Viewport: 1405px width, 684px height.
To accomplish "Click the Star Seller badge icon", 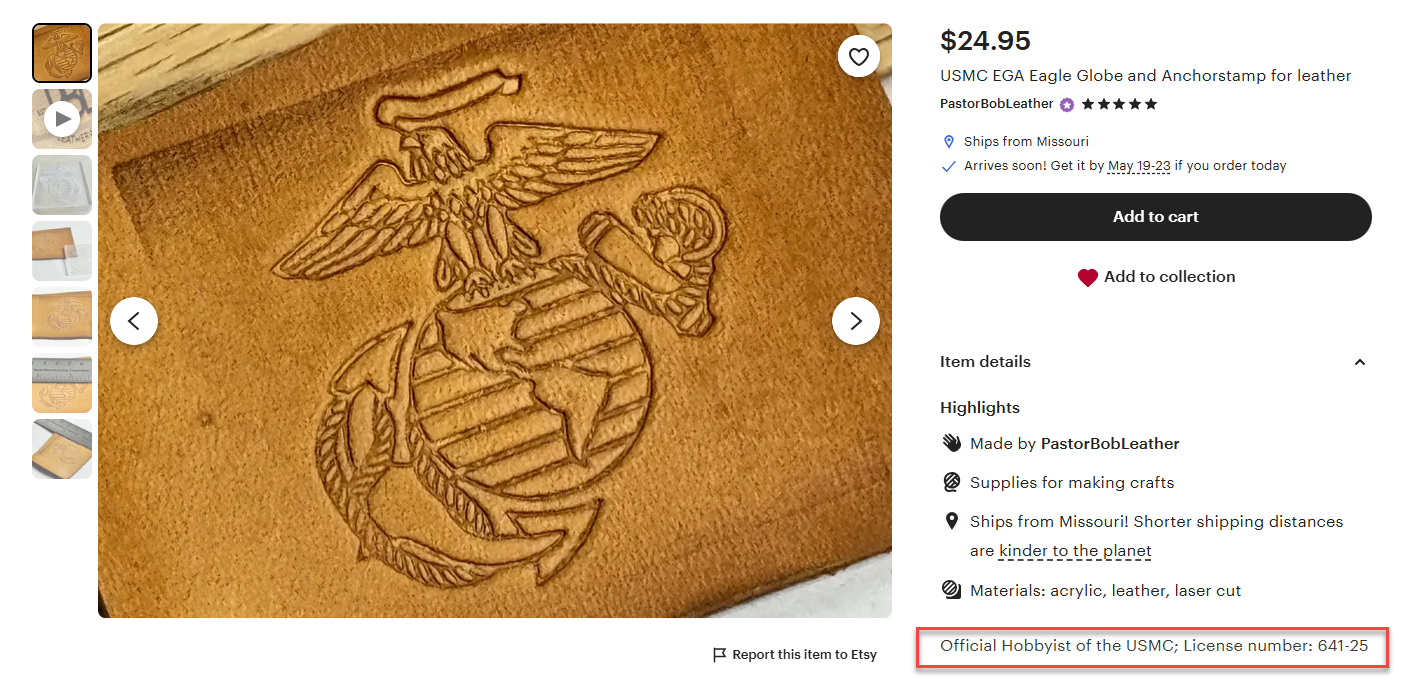I will tap(1067, 105).
